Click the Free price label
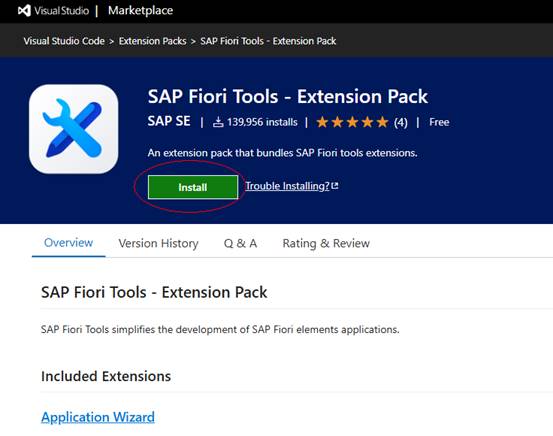The height and width of the screenshot is (436, 553). [x=439, y=122]
